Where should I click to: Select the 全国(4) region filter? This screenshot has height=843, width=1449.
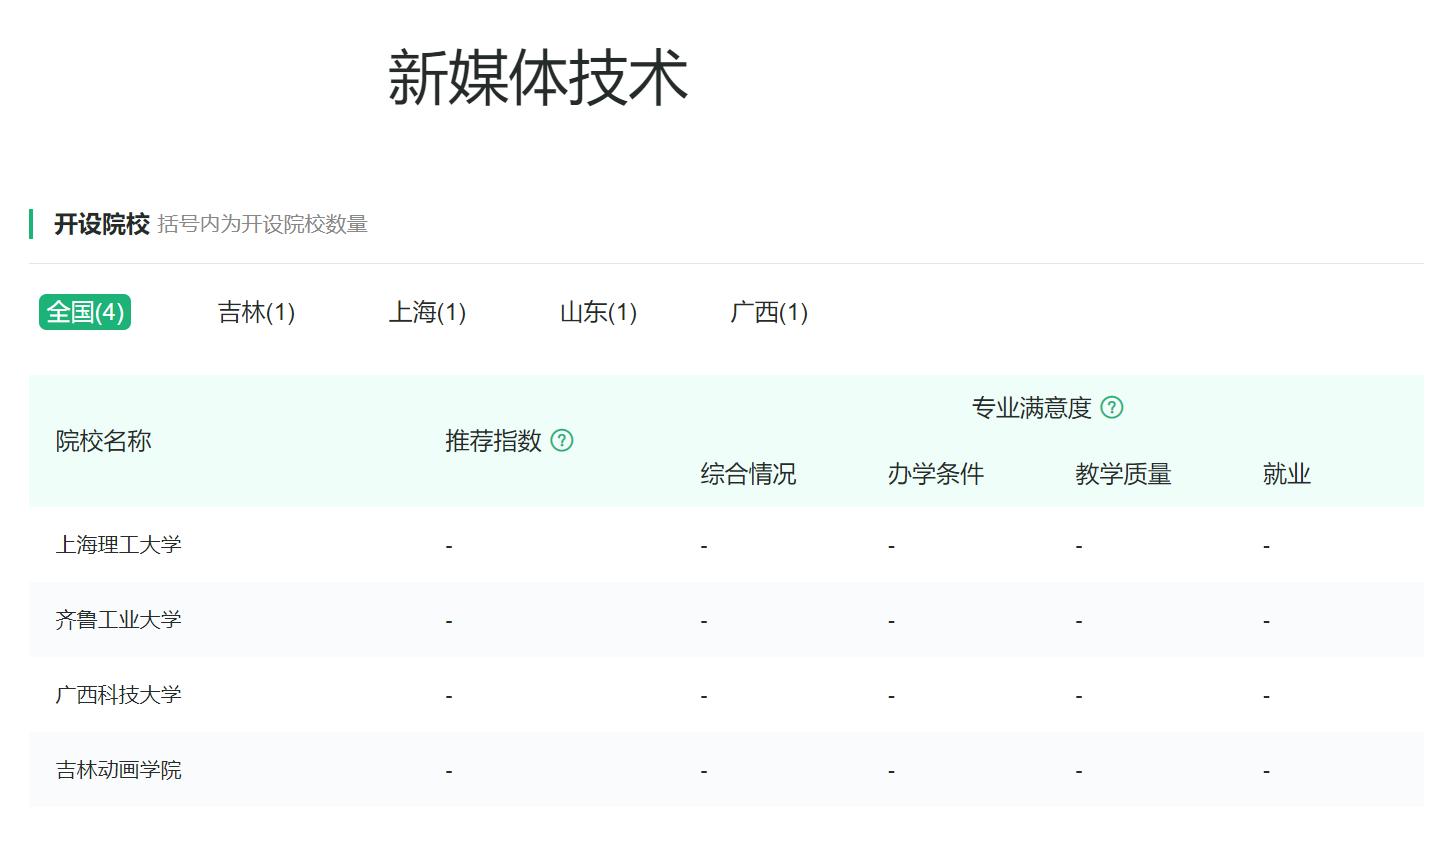pyautogui.click(x=85, y=312)
